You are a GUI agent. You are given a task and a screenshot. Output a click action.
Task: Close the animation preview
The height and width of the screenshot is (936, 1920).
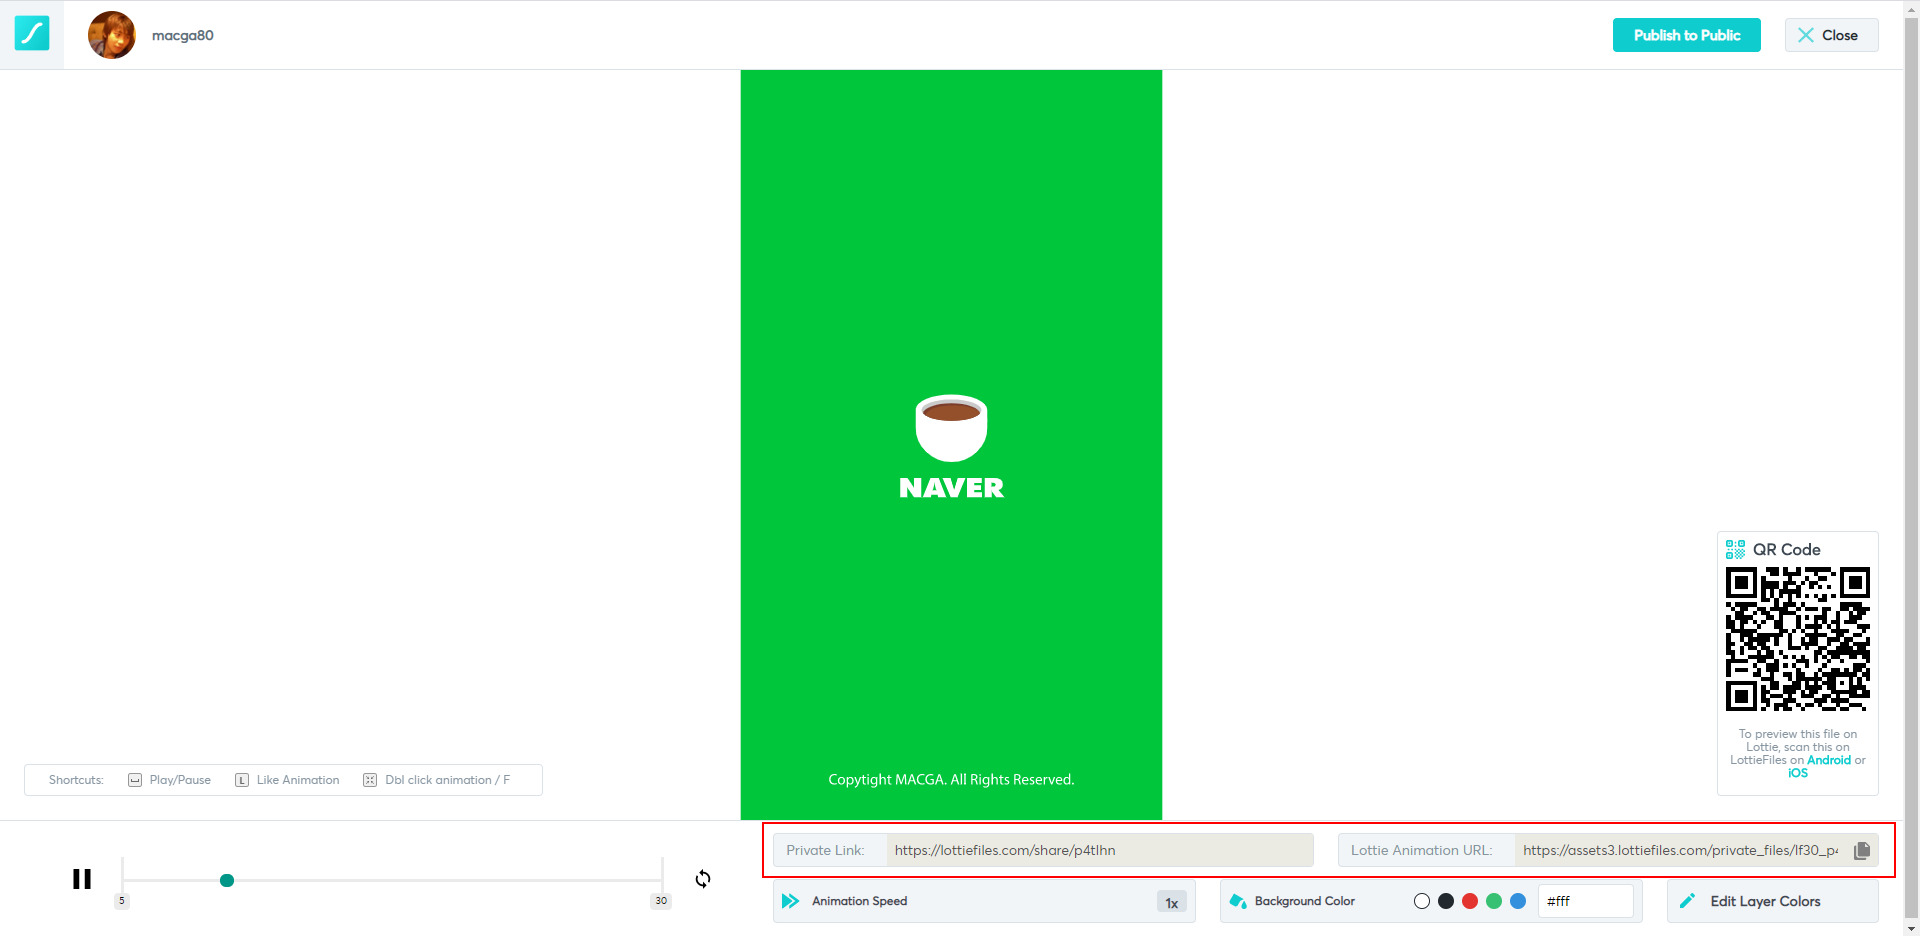[x=1831, y=35]
